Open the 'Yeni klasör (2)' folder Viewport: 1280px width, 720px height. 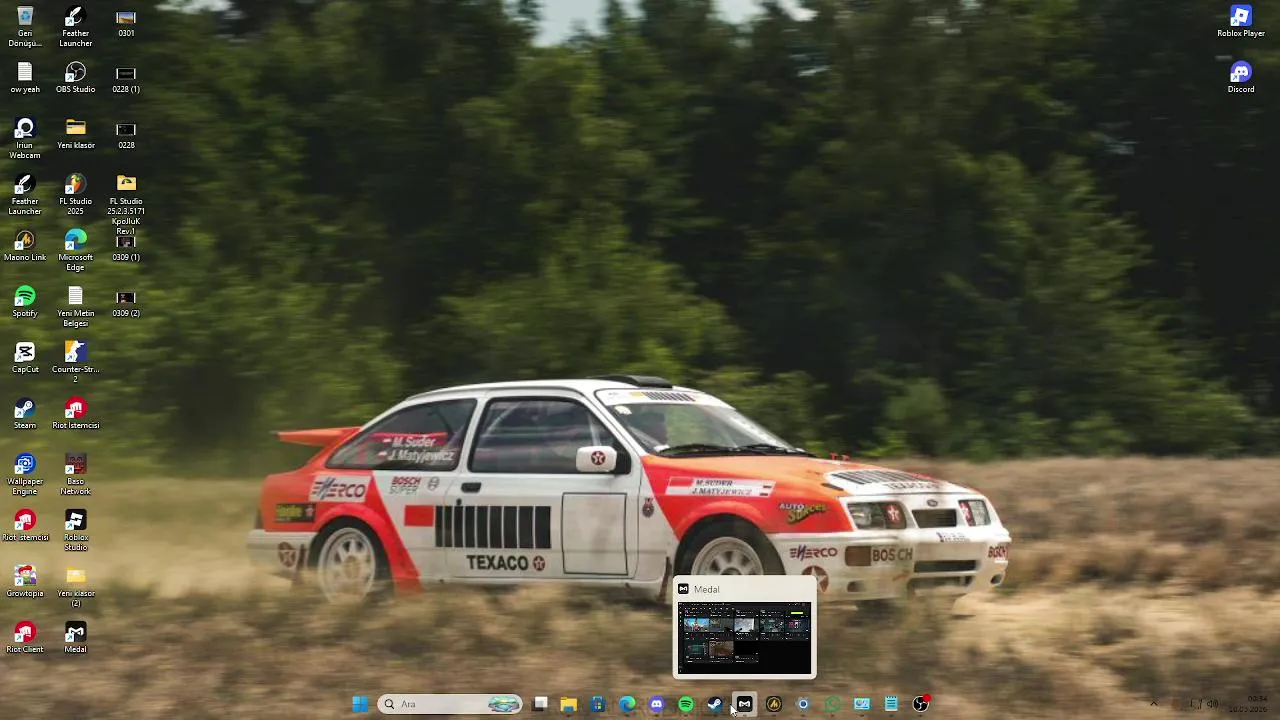pos(75,587)
